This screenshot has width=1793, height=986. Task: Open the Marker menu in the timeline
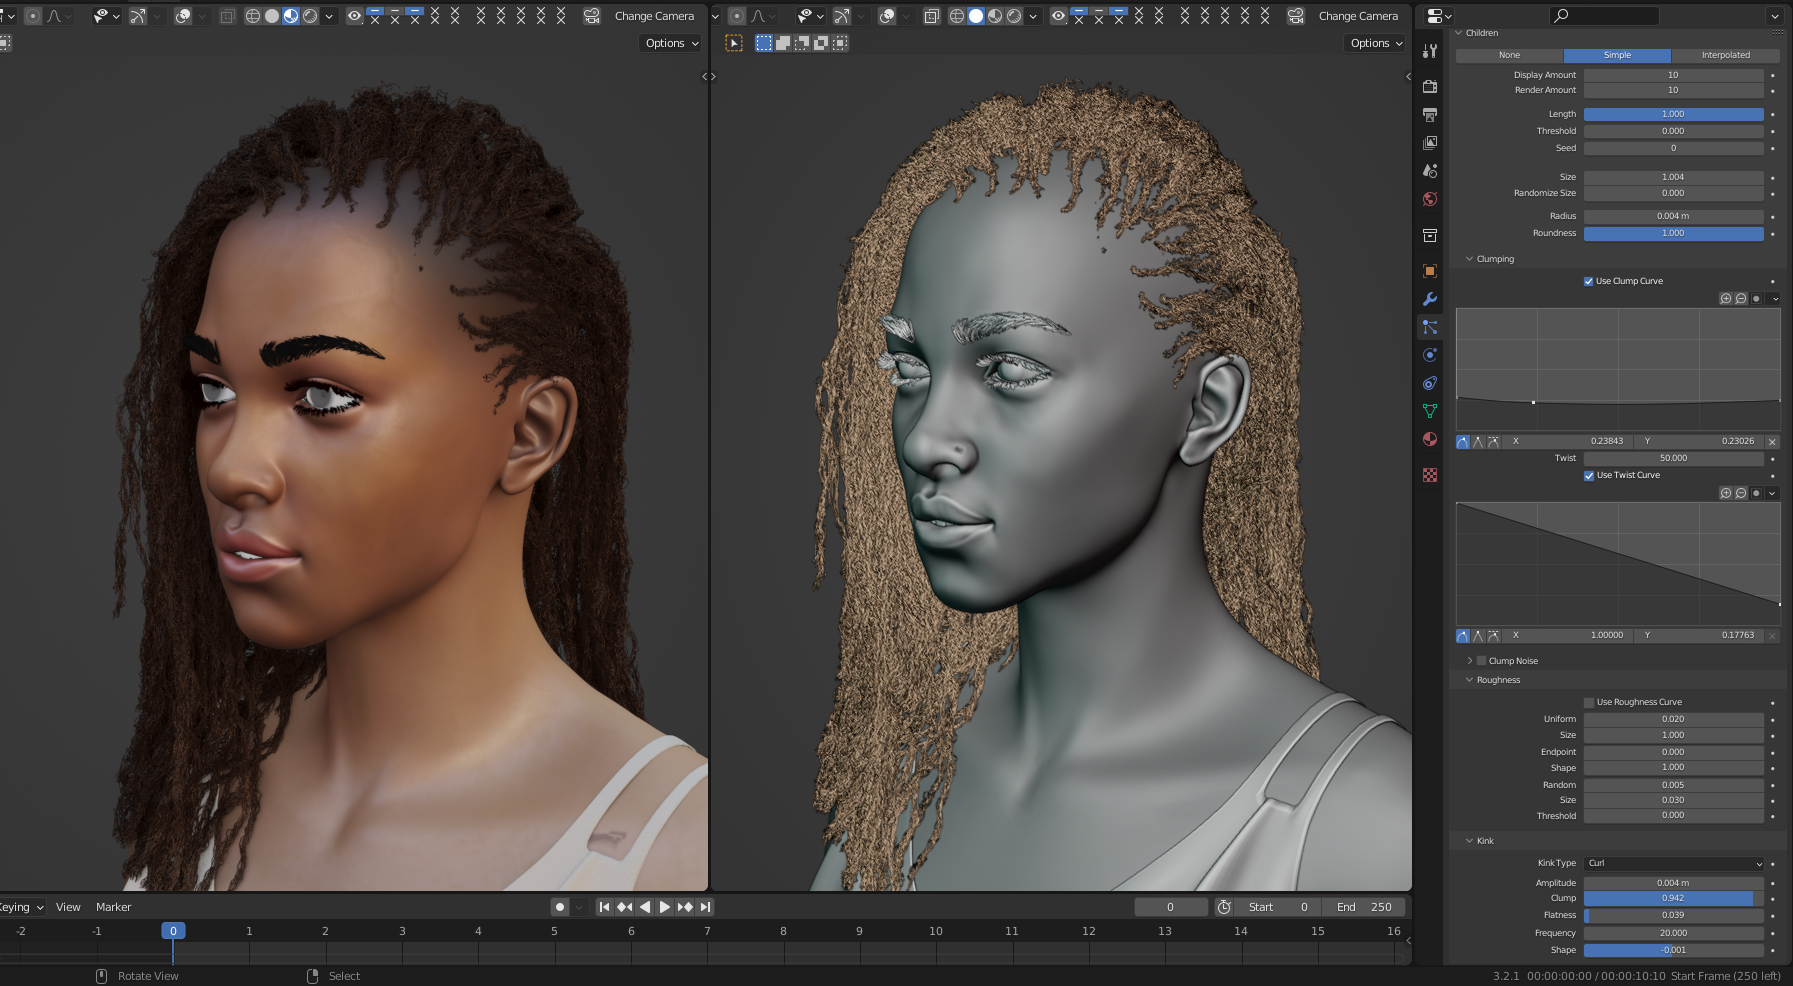click(113, 907)
